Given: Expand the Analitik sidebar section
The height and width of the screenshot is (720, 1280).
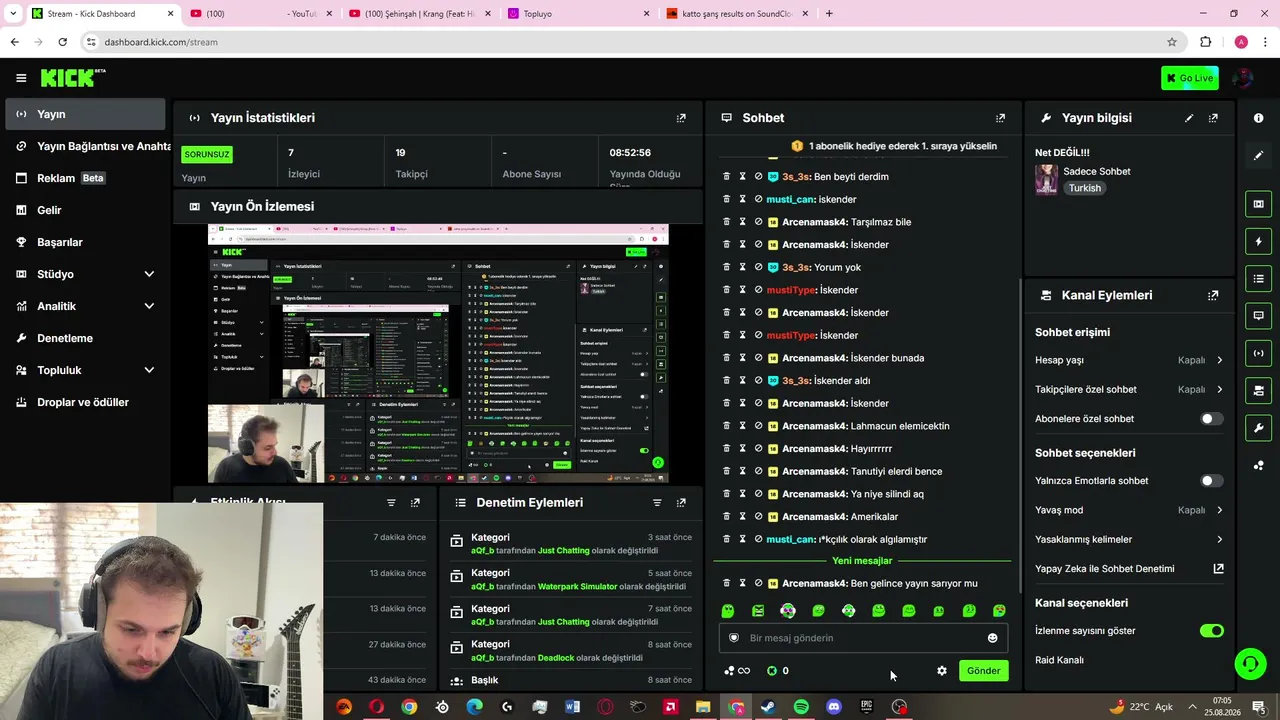Looking at the screenshot, I should [149, 306].
